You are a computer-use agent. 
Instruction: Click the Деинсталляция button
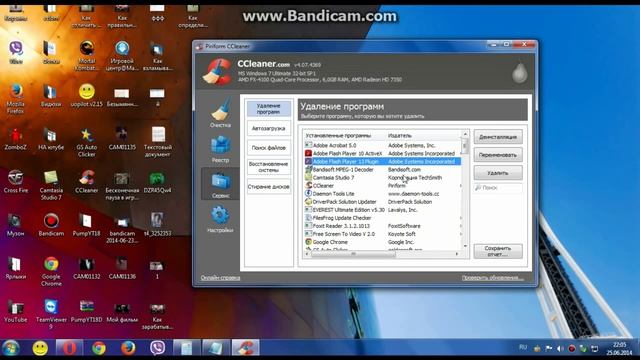498,137
